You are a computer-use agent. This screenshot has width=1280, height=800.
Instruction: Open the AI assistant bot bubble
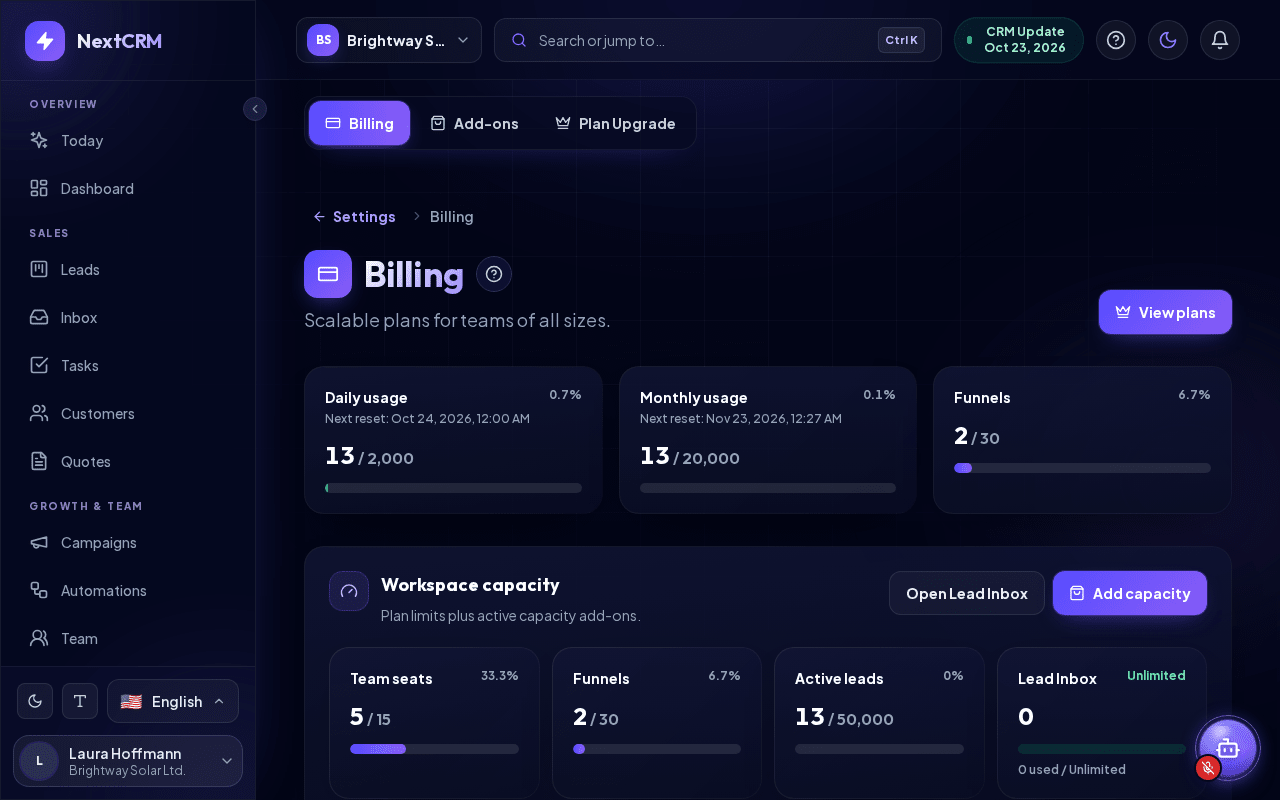click(x=1227, y=748)
